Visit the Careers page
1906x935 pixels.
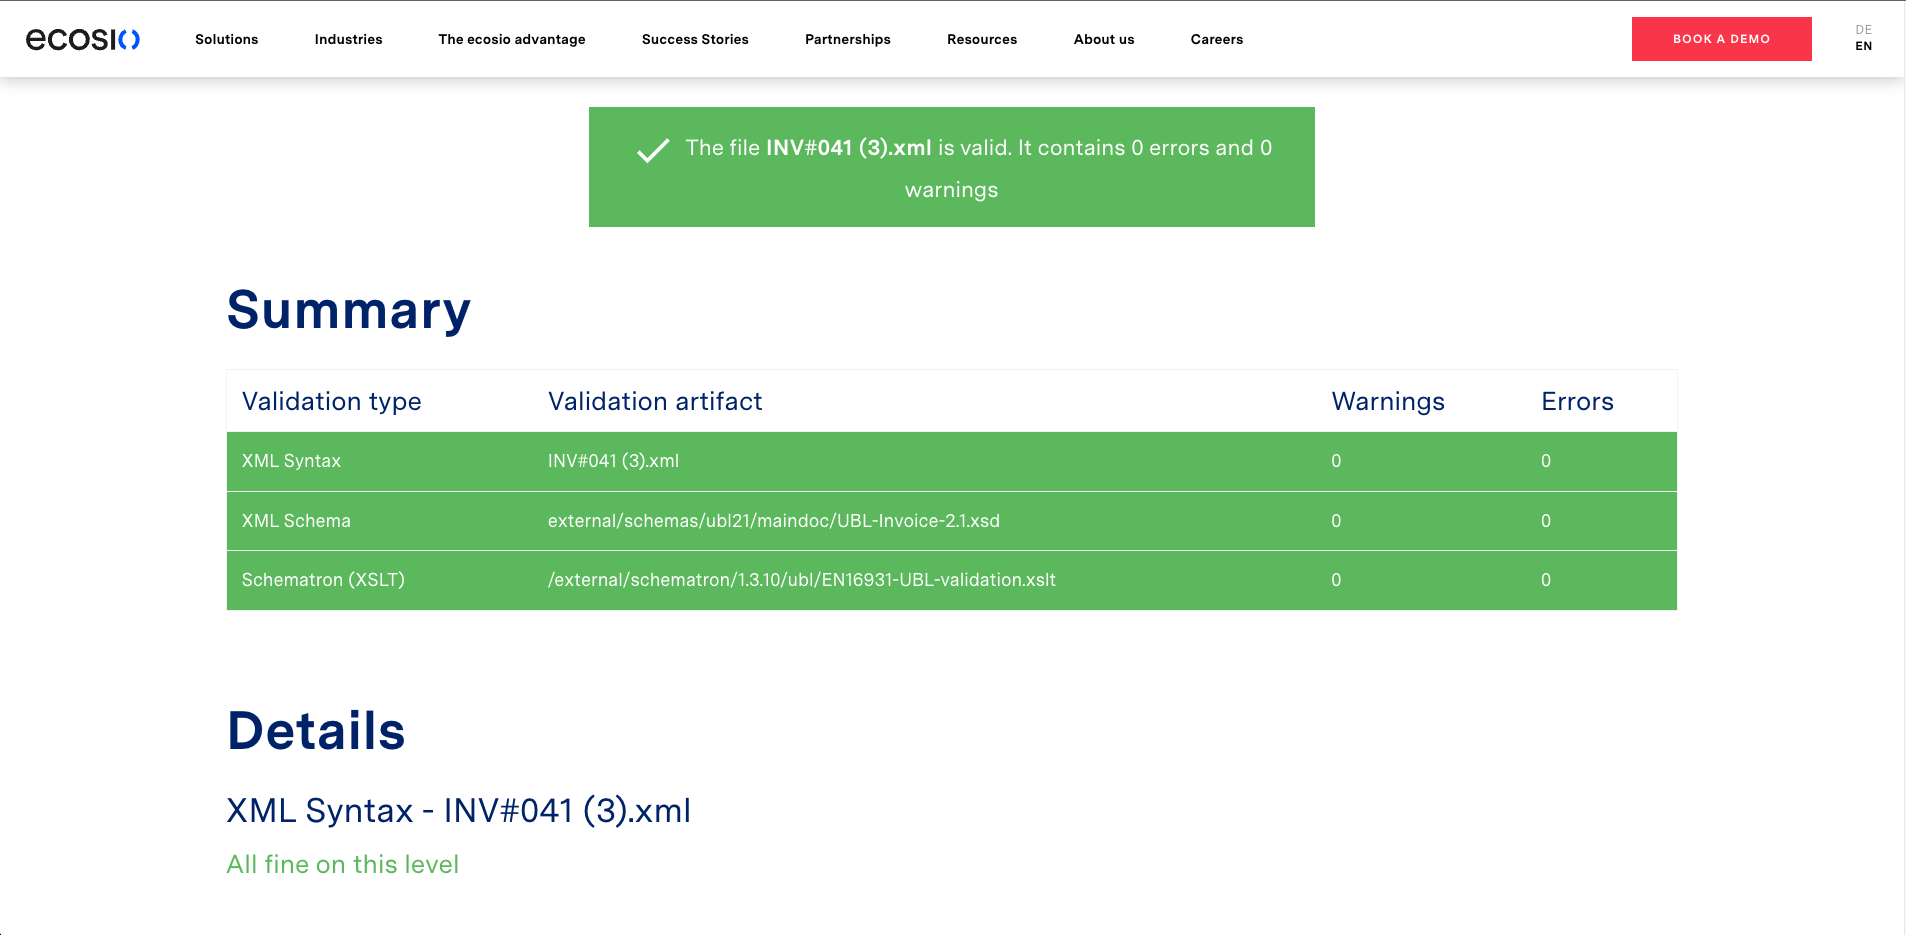tap(1216, 39)
